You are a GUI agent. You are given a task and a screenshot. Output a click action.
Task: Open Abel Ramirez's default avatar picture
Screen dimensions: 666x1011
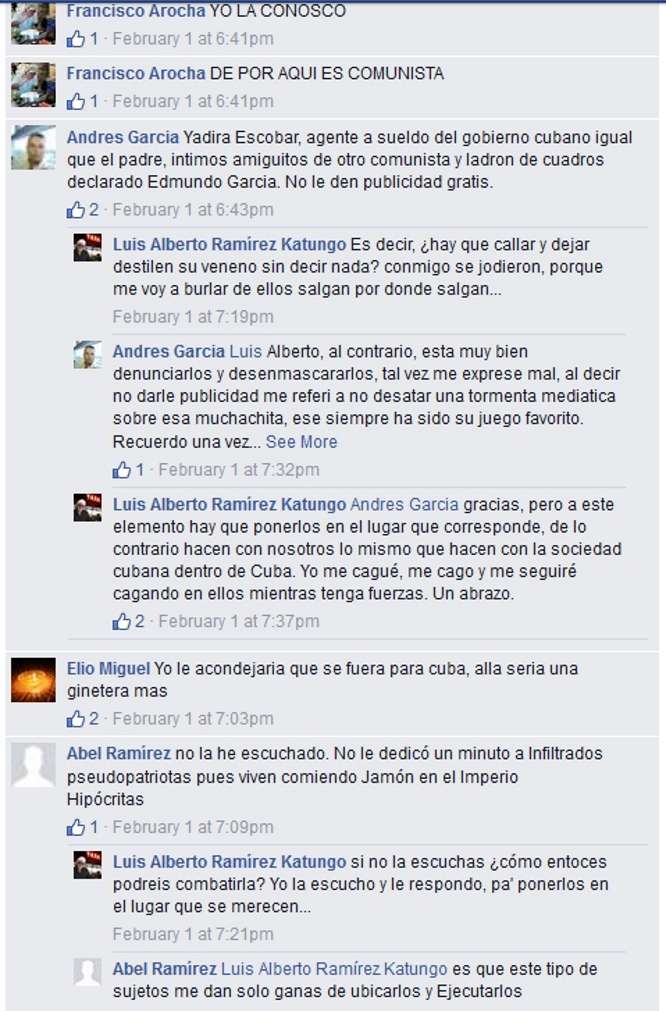34,765
